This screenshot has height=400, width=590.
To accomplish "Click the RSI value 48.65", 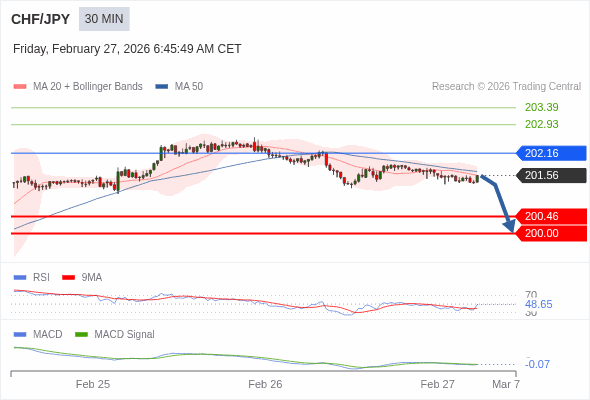I will (x=538, y=304).
